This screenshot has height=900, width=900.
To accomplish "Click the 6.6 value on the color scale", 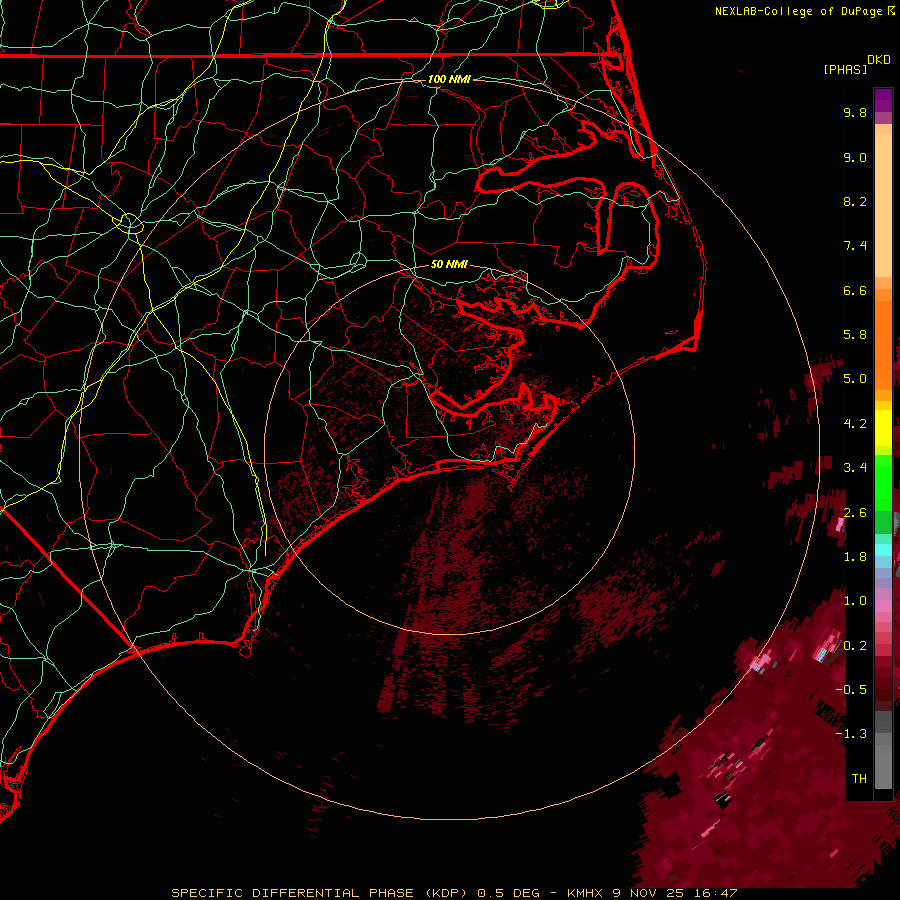I will coord(855,291).
